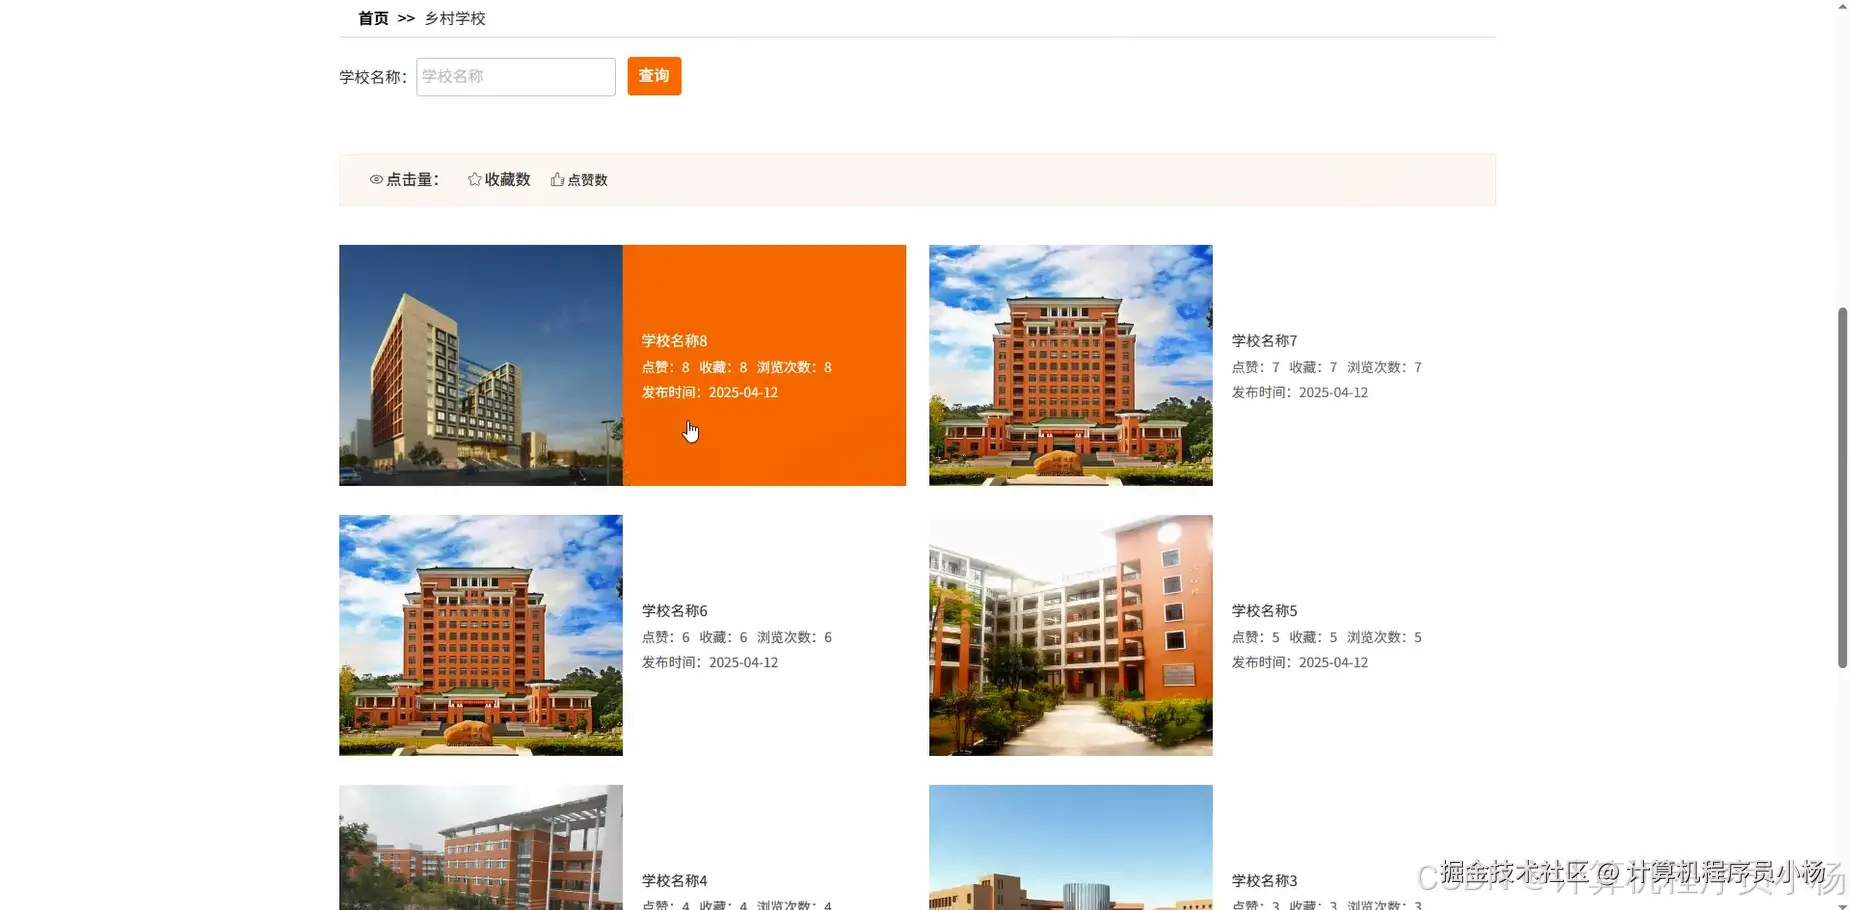Click the eye icon next to 点击量
The width and height of the screenshot is (1850, 910).
pyautogui.click(x=375, y=179)
